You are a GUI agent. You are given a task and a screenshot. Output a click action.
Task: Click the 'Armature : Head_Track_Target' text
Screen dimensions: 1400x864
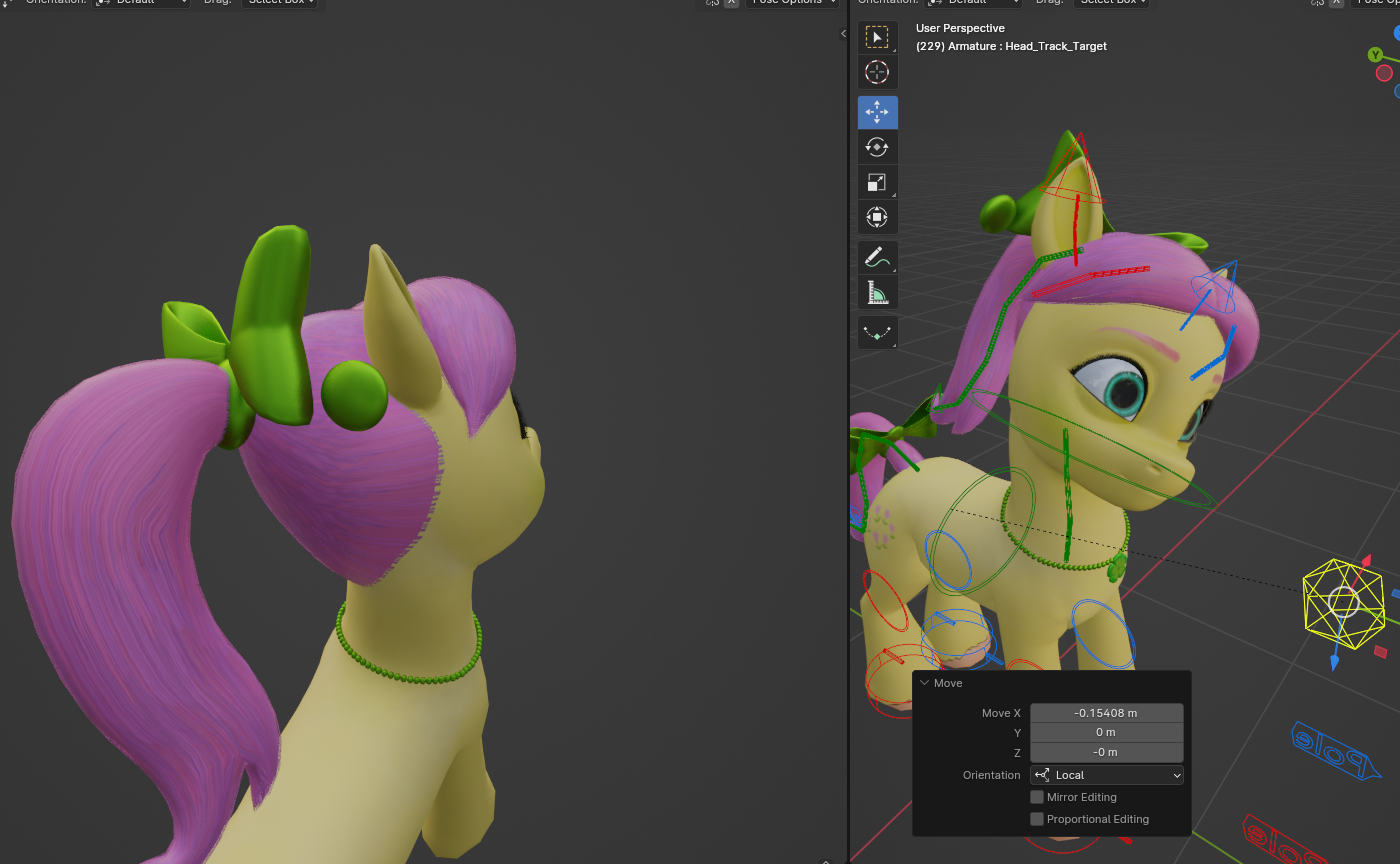(1027, 46)
